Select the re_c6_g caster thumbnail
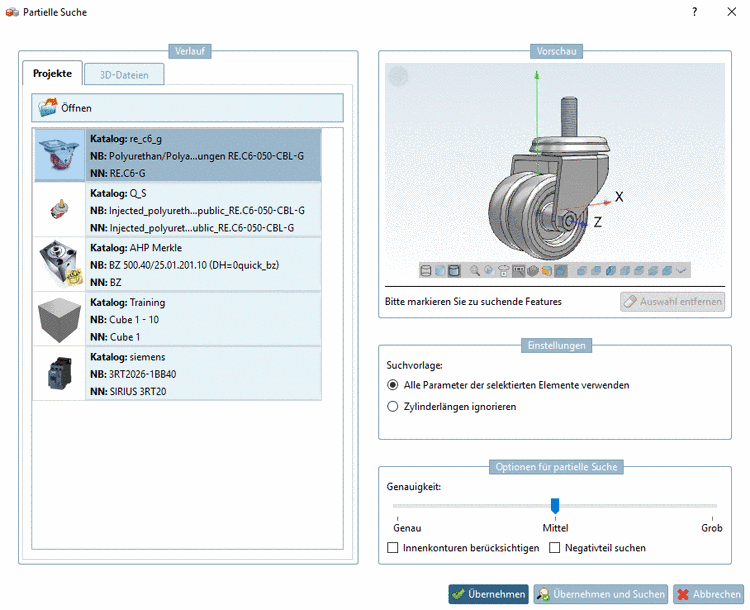This screenshot has width=750, height=610. (x=59, y=155)
